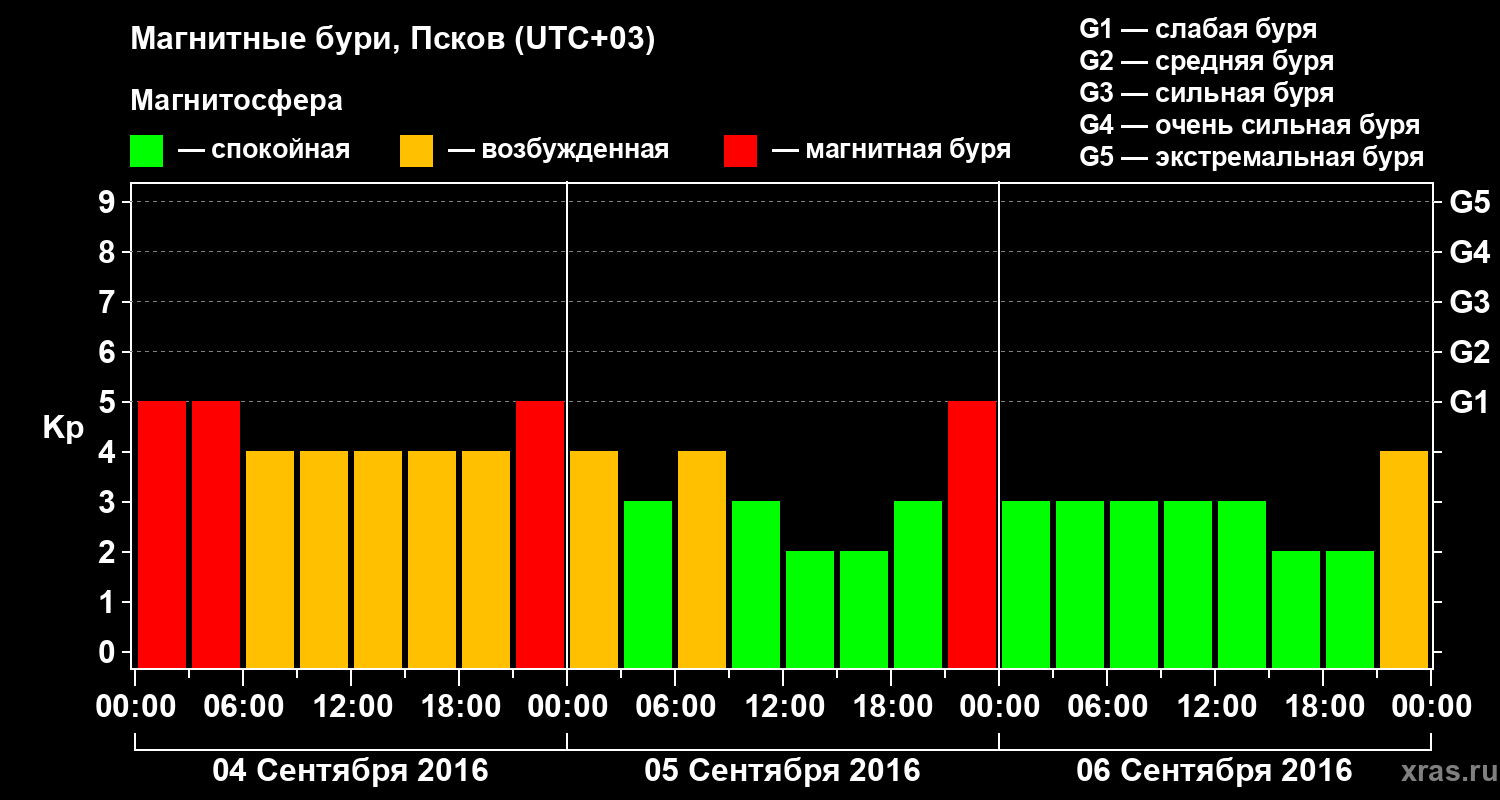The width and height of the screenshot is (1500, 800).
Task: Click the '04 Сентября 2016' date label
Action: coord(350,771)
